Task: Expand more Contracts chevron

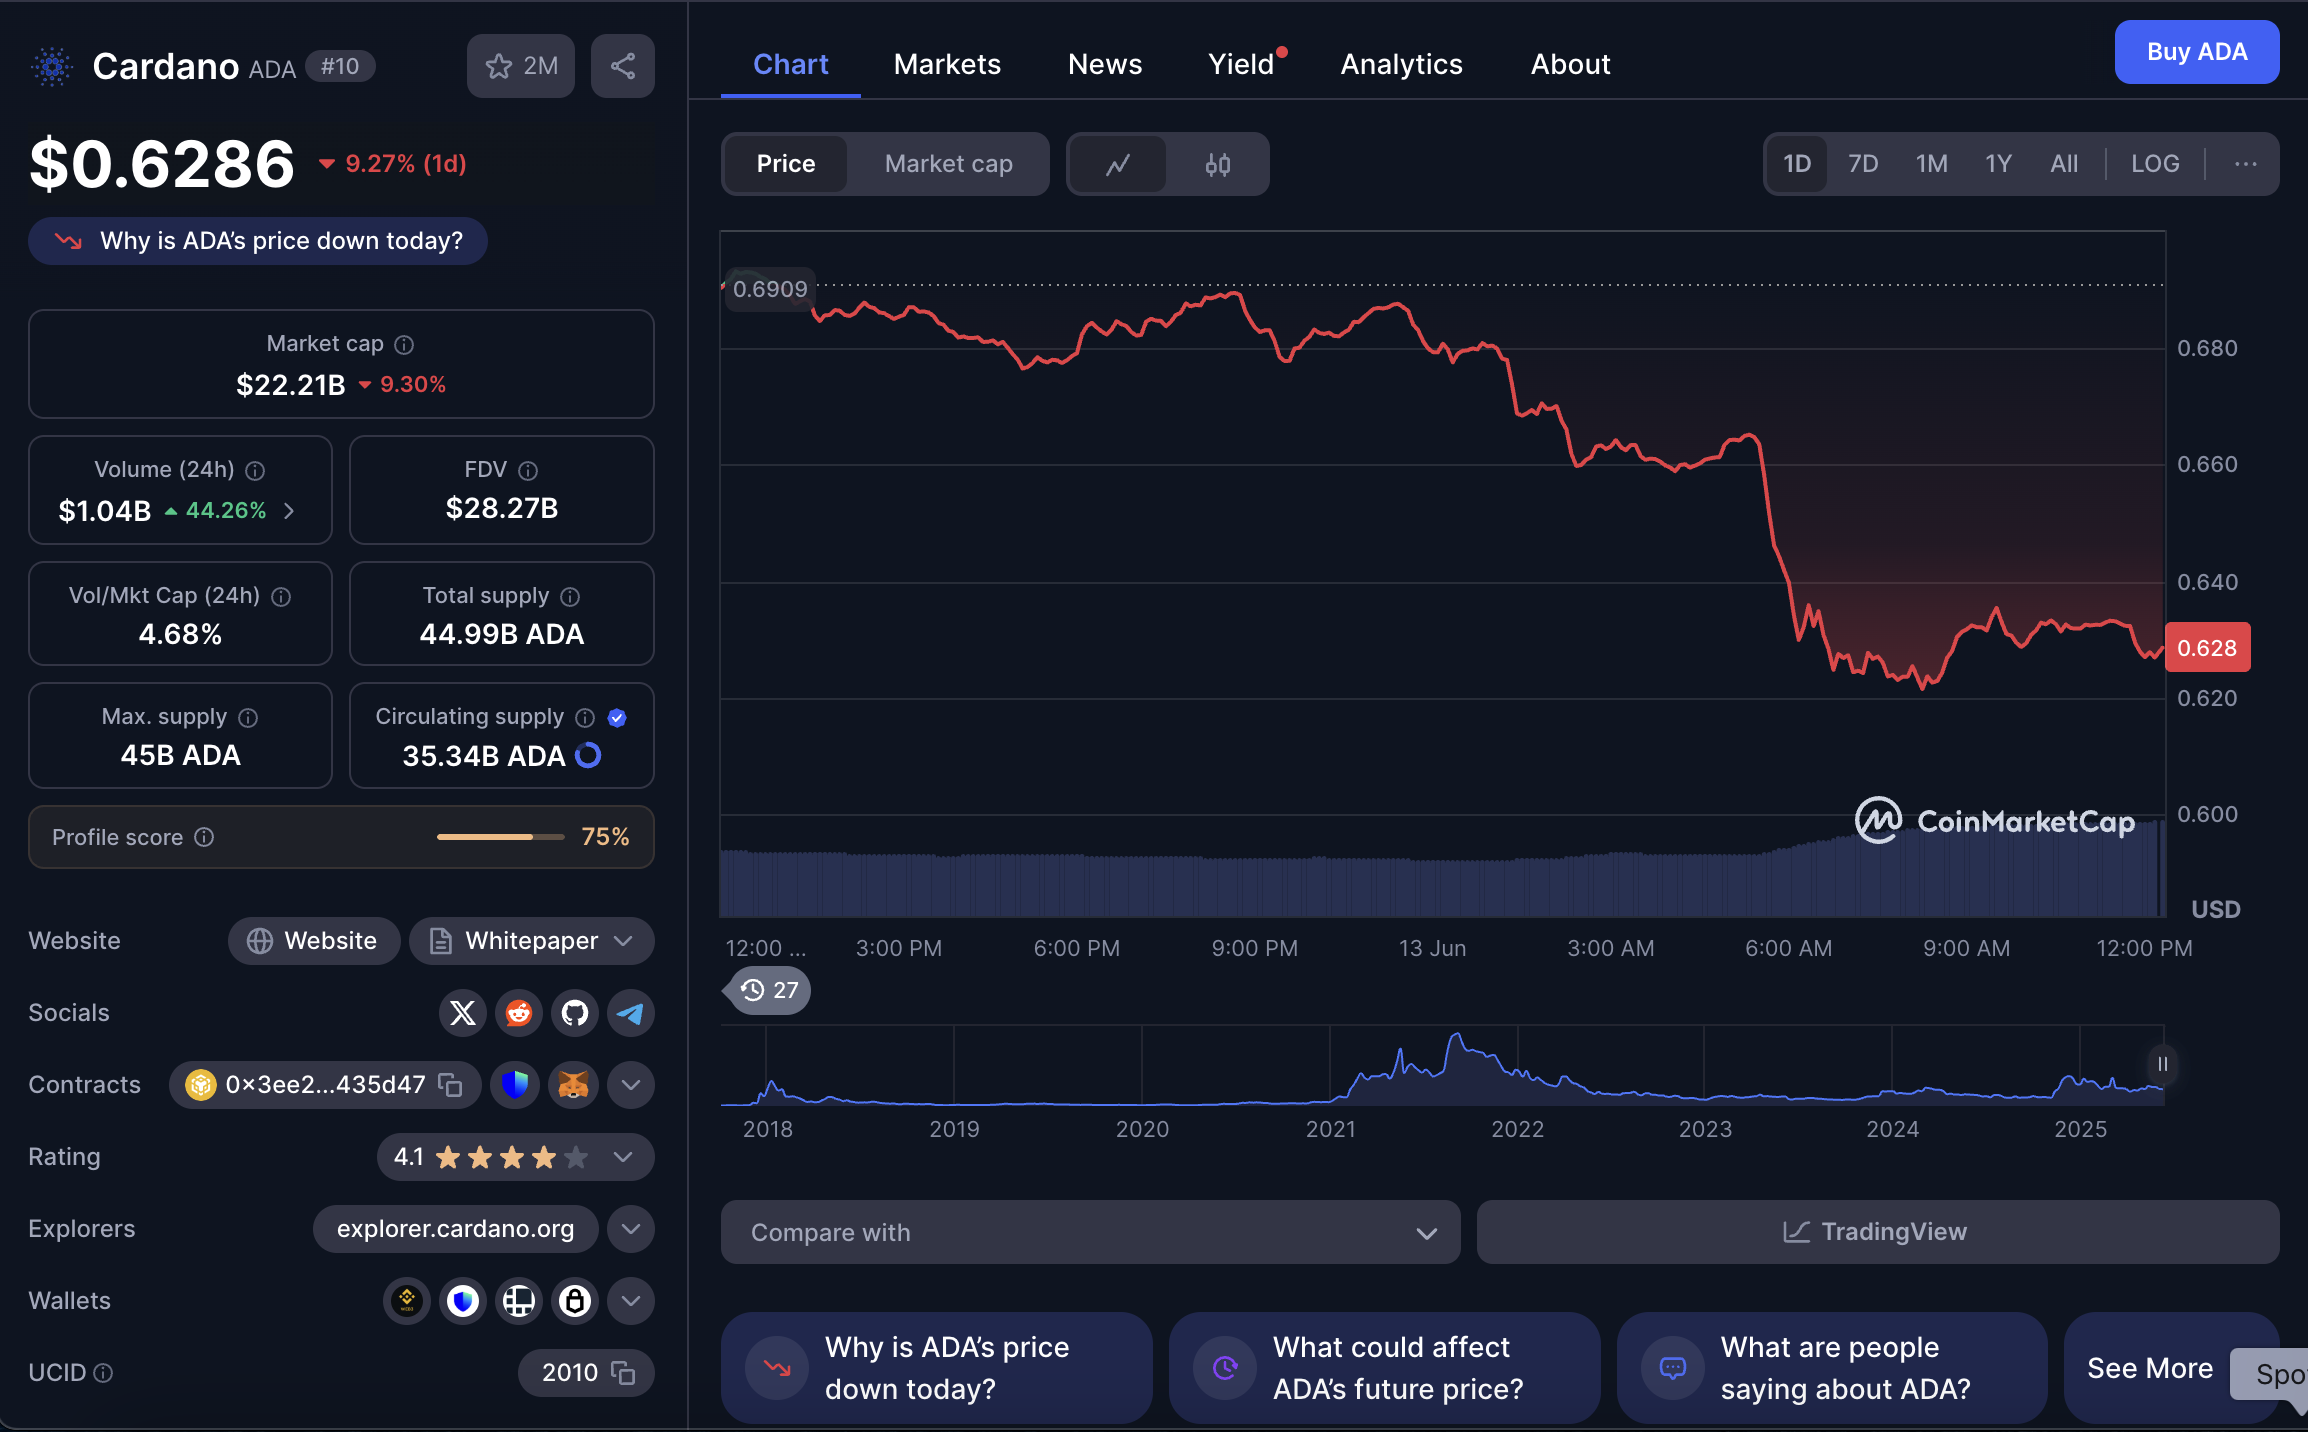Action: pos(631,1085)
